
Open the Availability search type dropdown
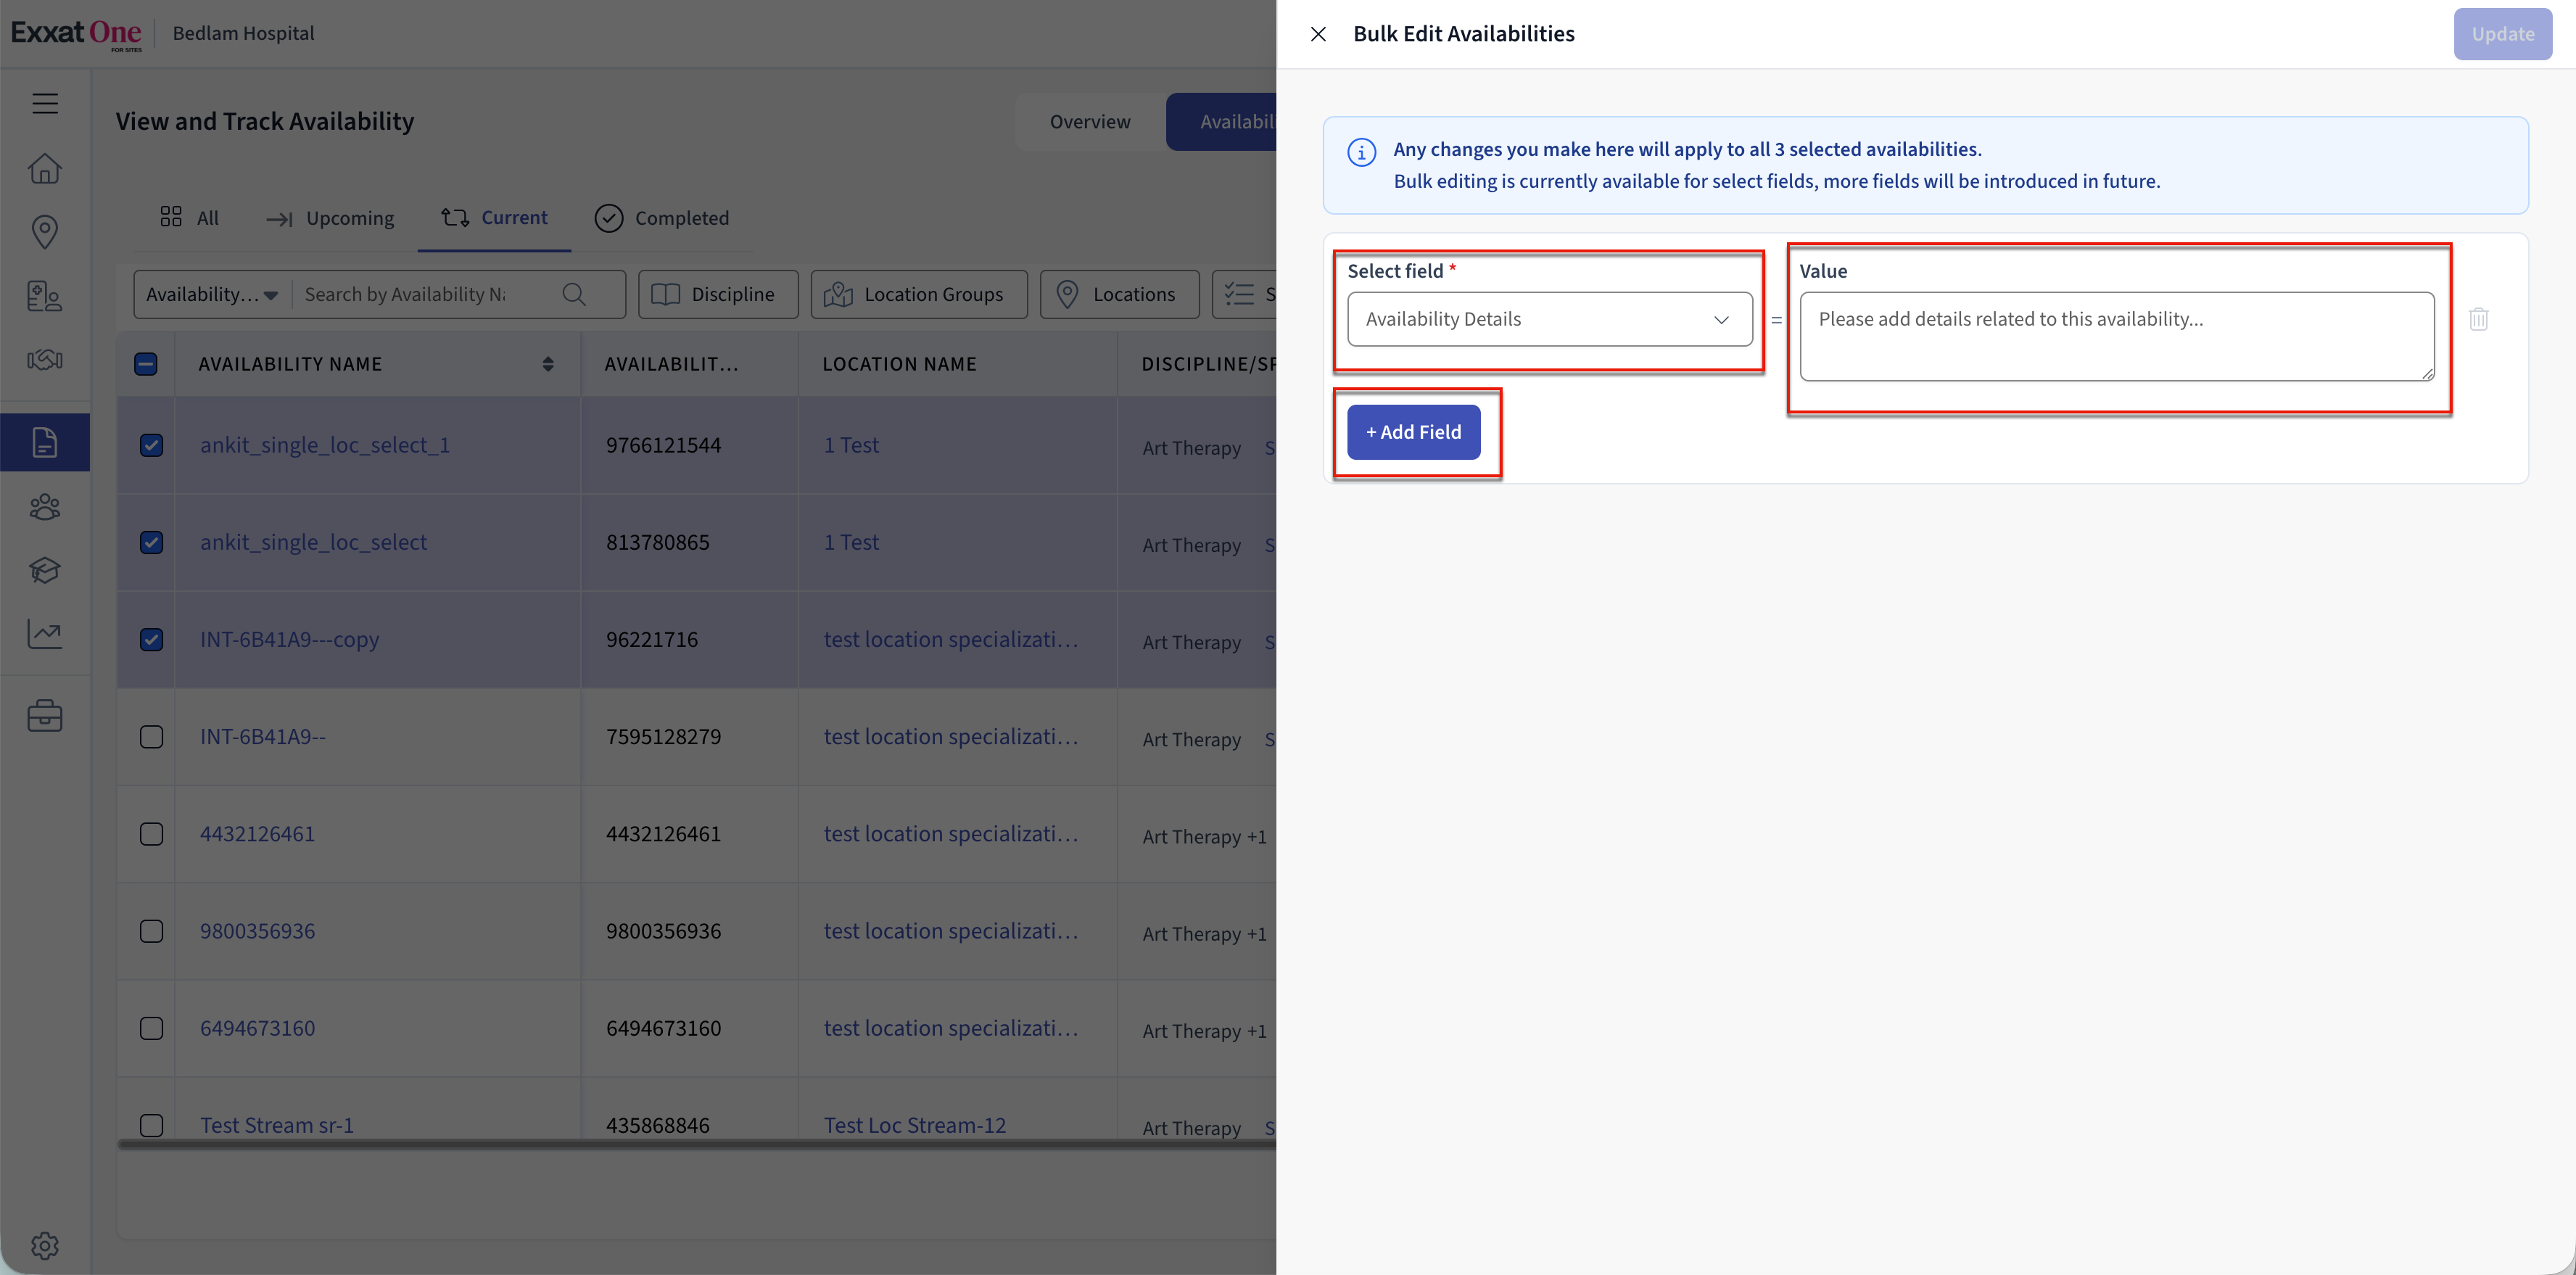coord(212,294)
